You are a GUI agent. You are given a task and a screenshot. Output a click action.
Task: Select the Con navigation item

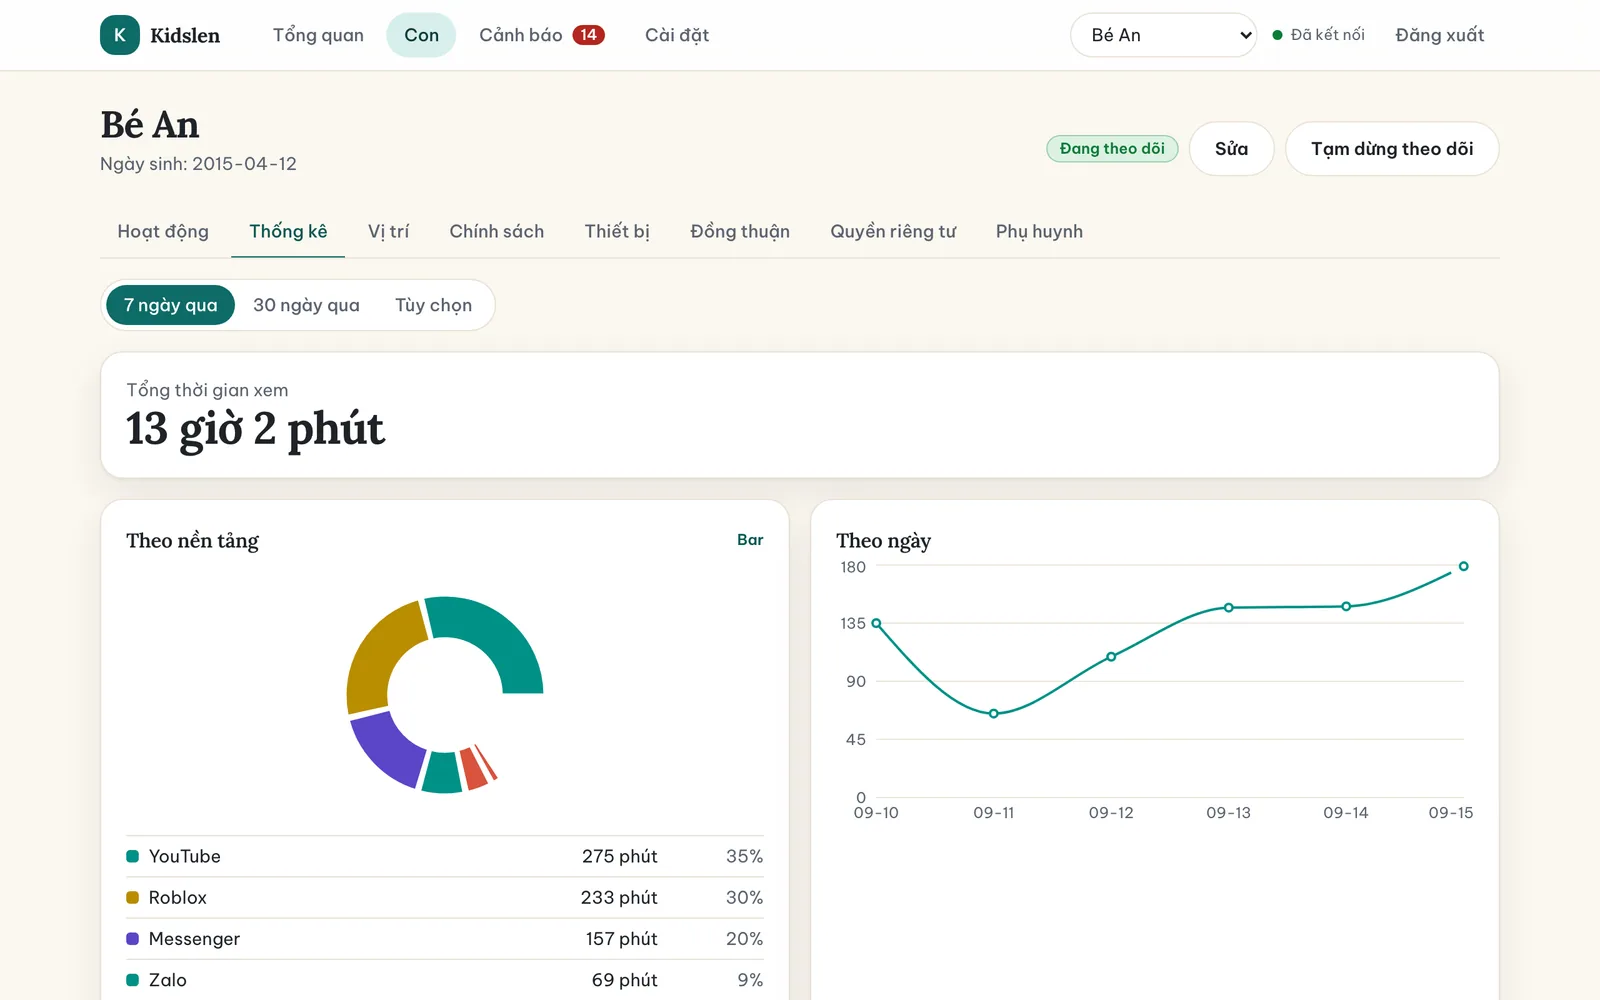(x=421, y=35)
